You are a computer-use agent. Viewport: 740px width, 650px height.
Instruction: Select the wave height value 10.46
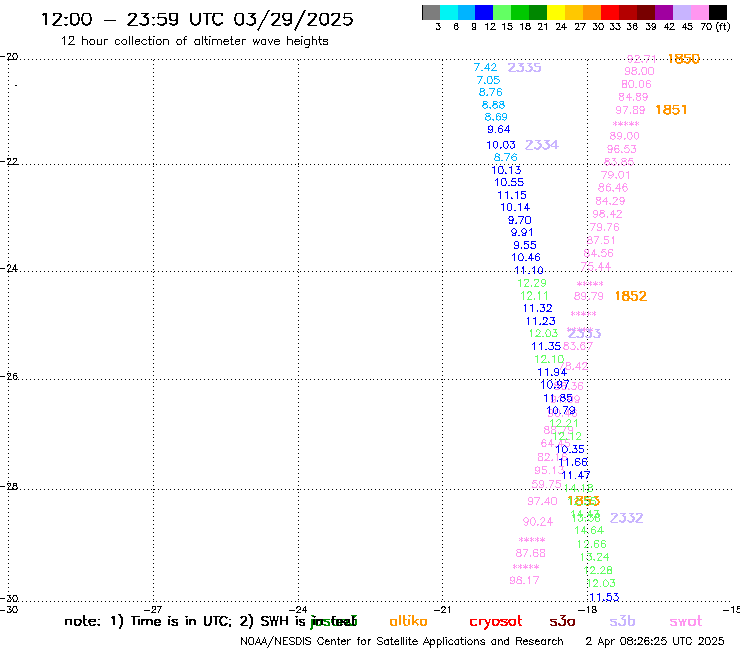tap(526, 257)
